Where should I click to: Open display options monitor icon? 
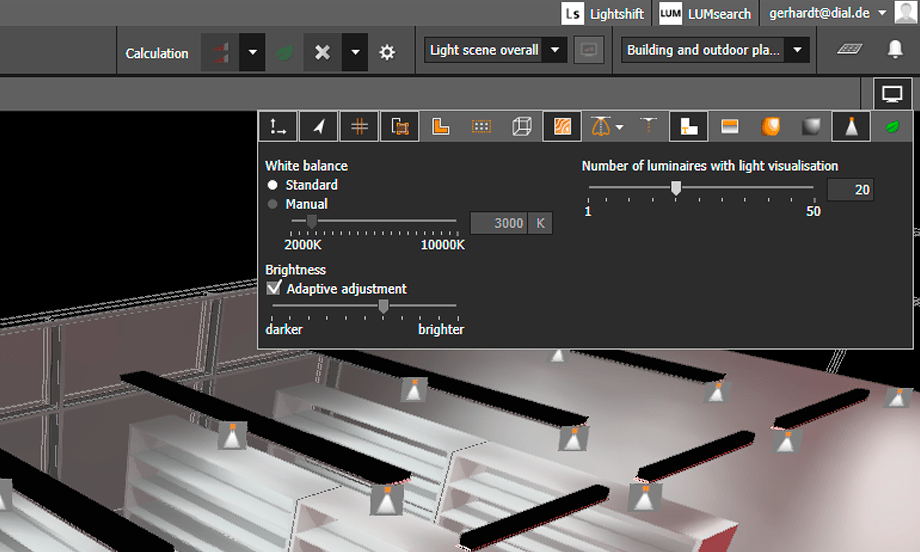pos(892,95)
